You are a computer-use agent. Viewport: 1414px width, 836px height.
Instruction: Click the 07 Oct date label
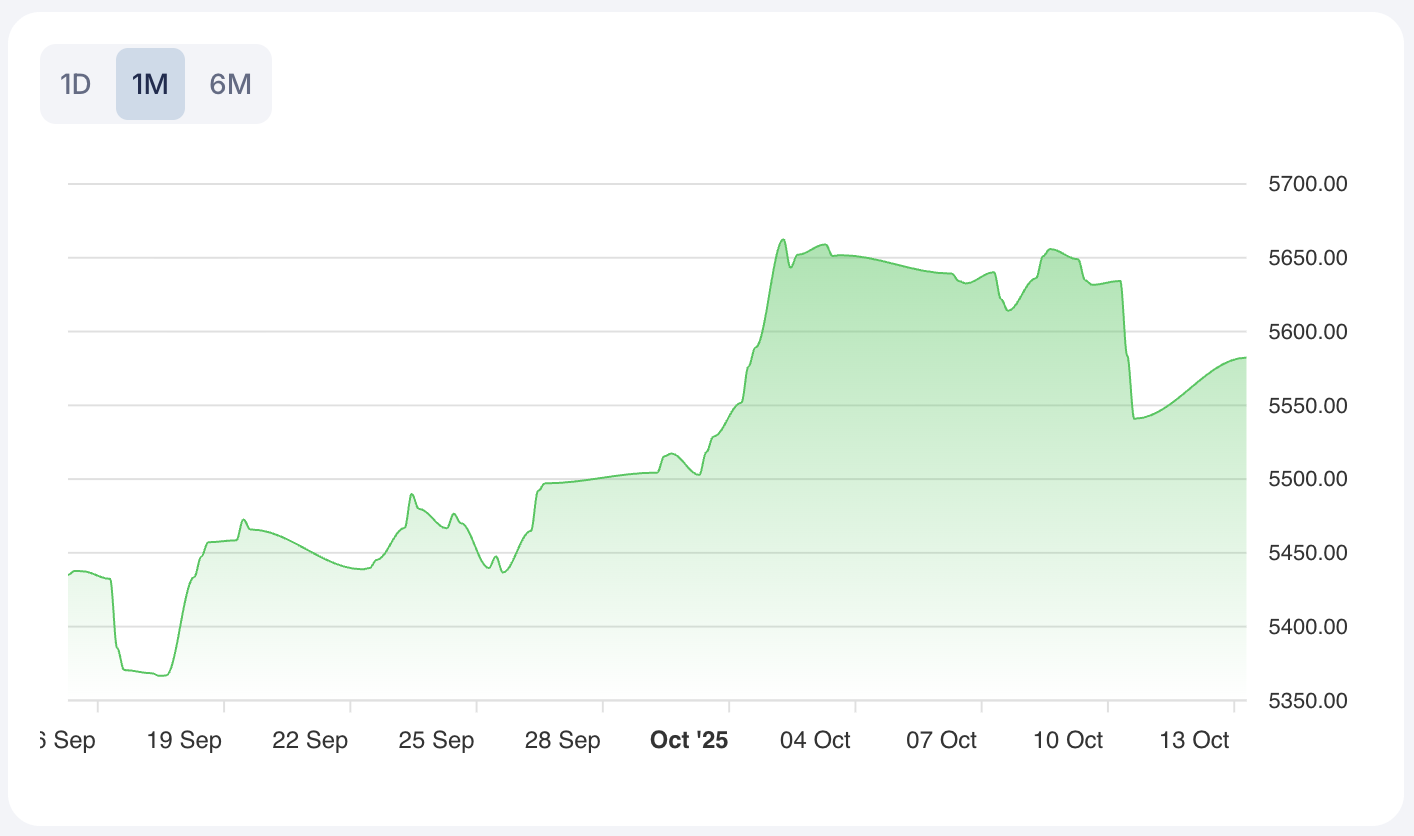tap(941, 741)
